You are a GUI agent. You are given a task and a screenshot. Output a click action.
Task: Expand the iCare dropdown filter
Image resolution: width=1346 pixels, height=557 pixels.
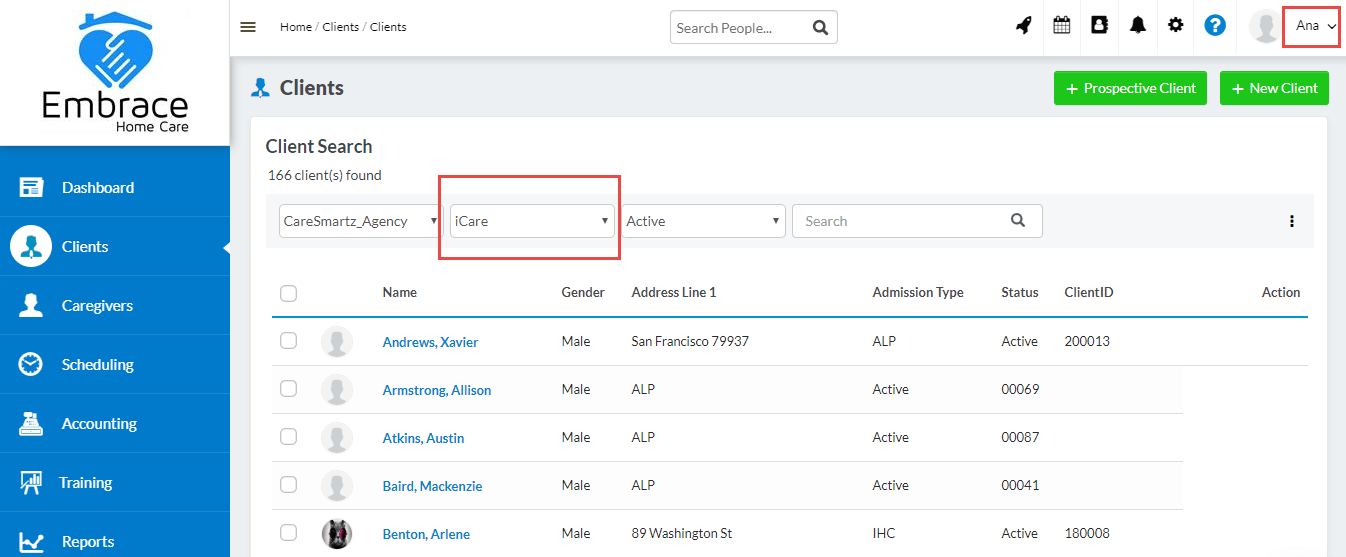[x=531, y=221]
